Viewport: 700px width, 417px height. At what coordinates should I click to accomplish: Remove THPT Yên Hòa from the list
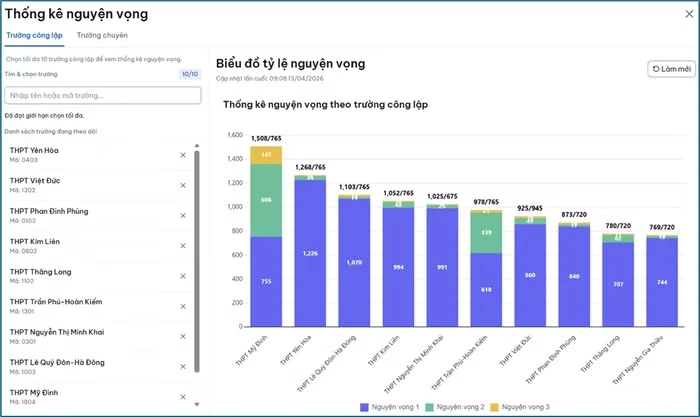[183, 155]
